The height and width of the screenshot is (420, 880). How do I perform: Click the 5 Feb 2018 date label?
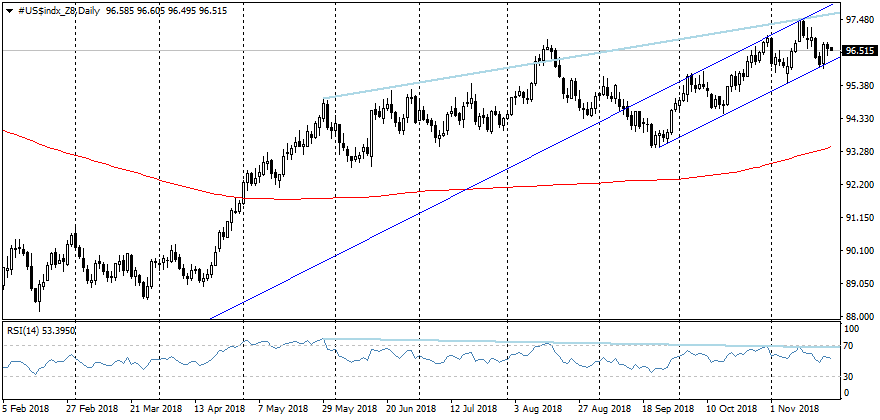(25, 409)
